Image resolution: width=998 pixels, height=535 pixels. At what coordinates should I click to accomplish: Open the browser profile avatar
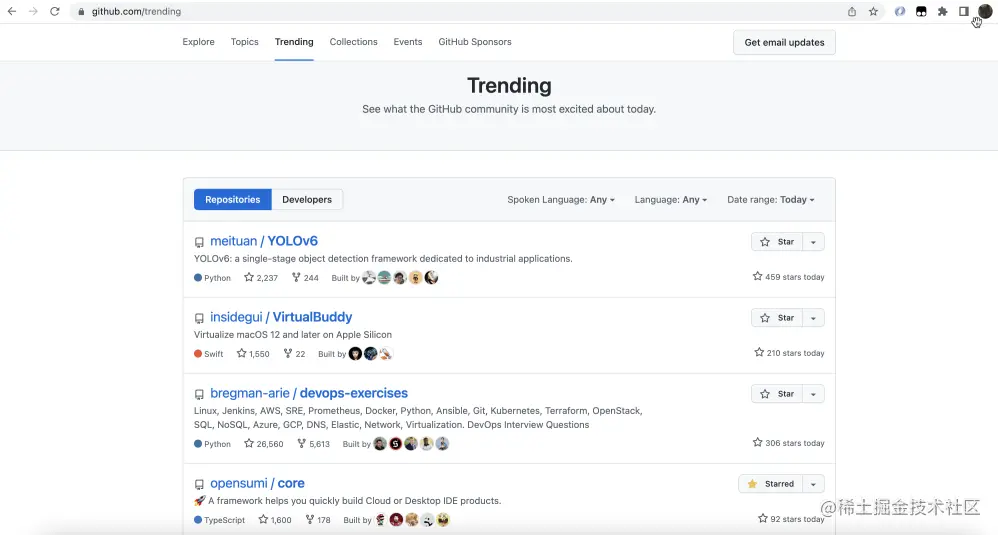pos(985,11)
